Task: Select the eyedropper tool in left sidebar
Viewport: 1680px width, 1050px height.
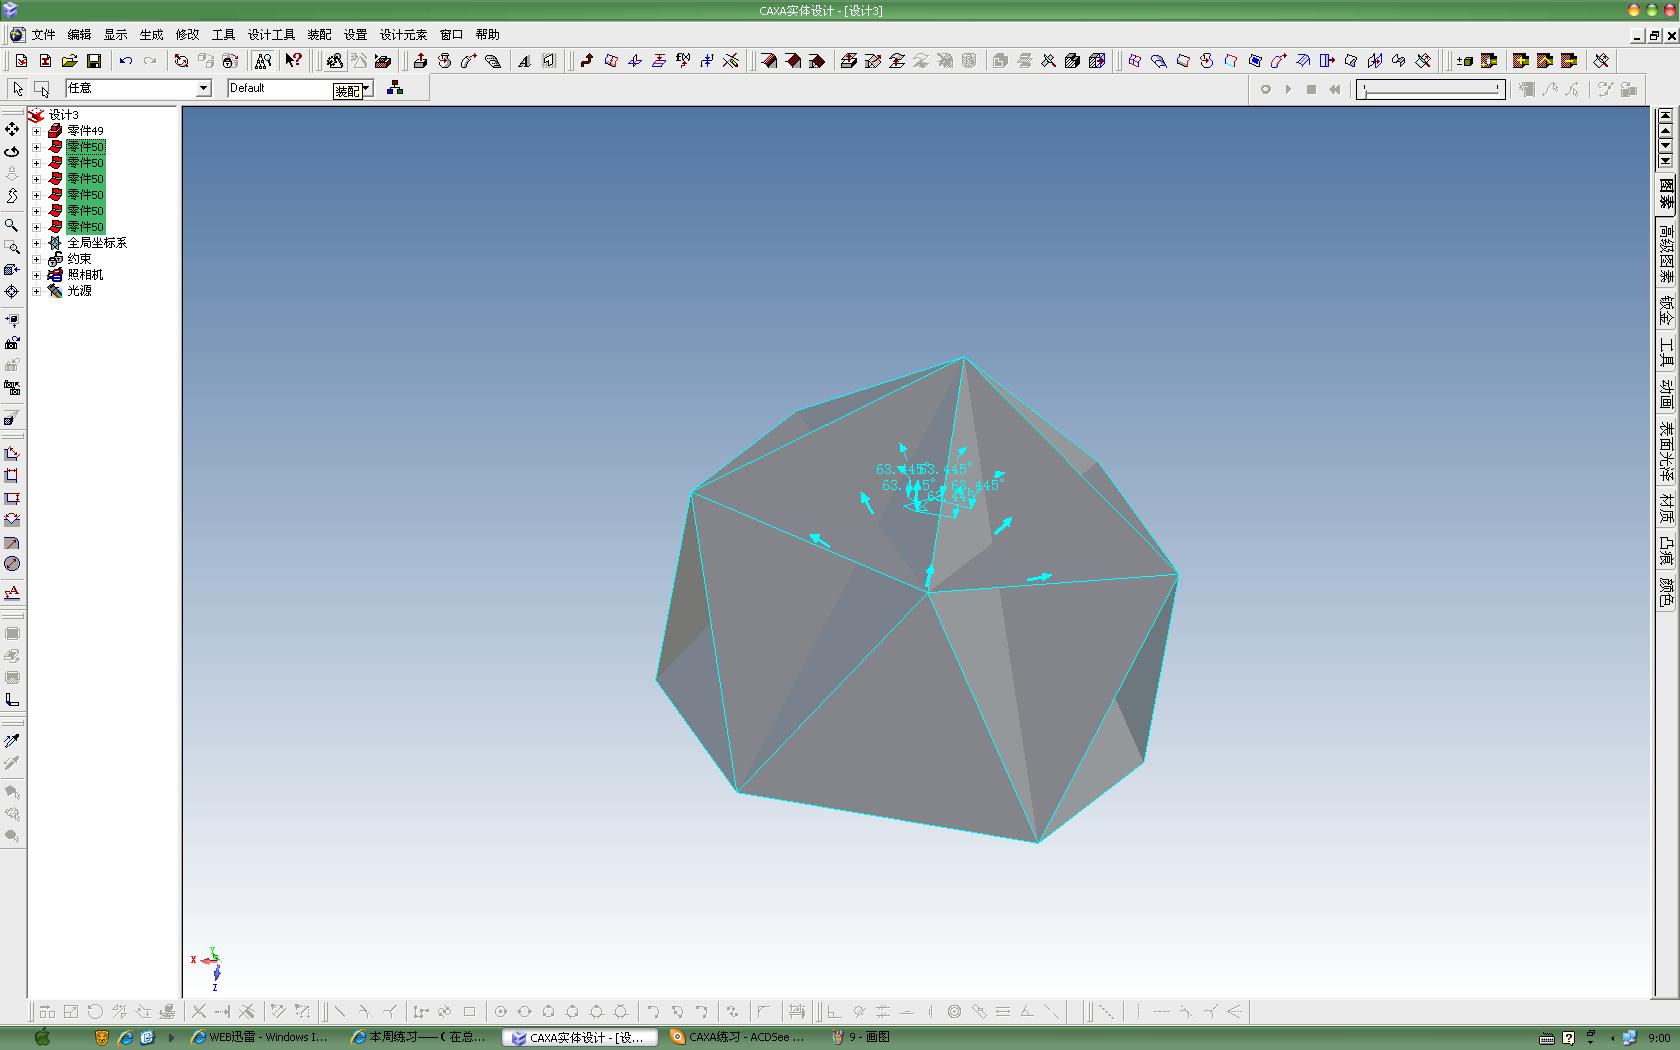Action: click(x=12, y=741)
